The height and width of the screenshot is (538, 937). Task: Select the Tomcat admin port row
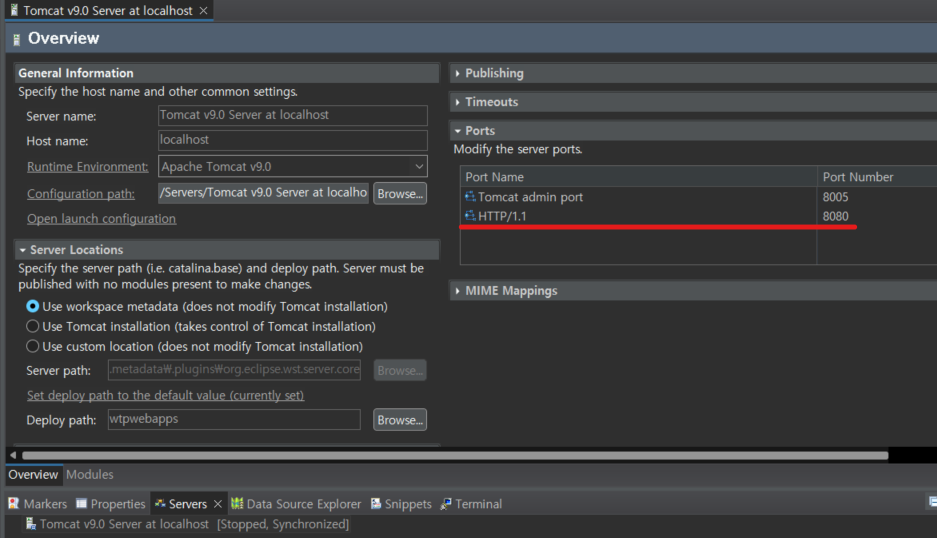point(699,197)
